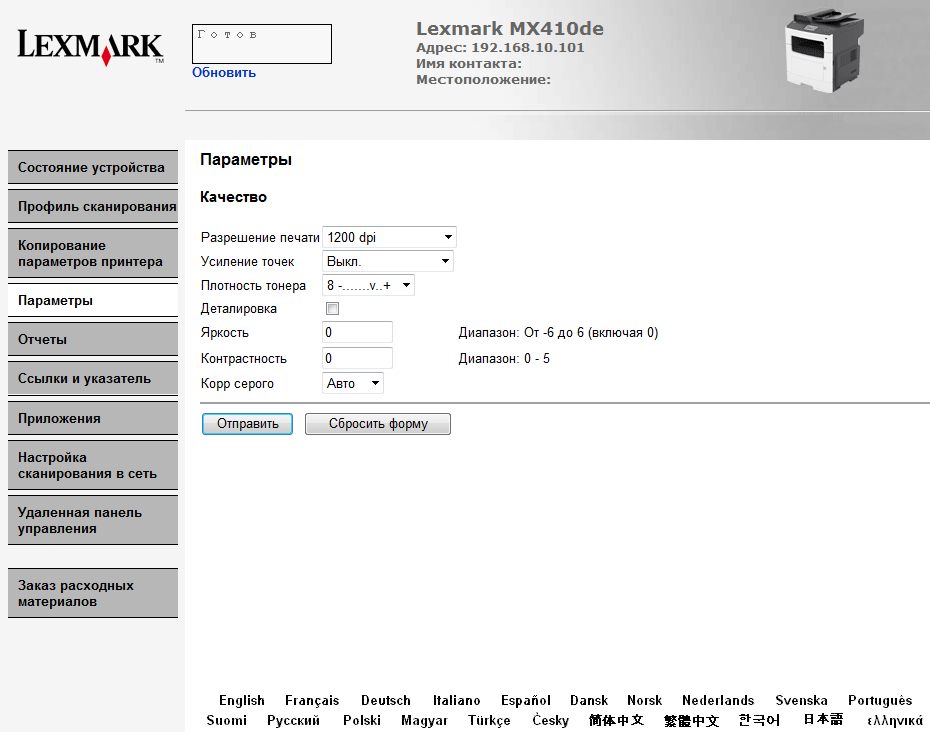Open Профиль сканирования menu item
930x732 pixels.
(x=93, y=206)
